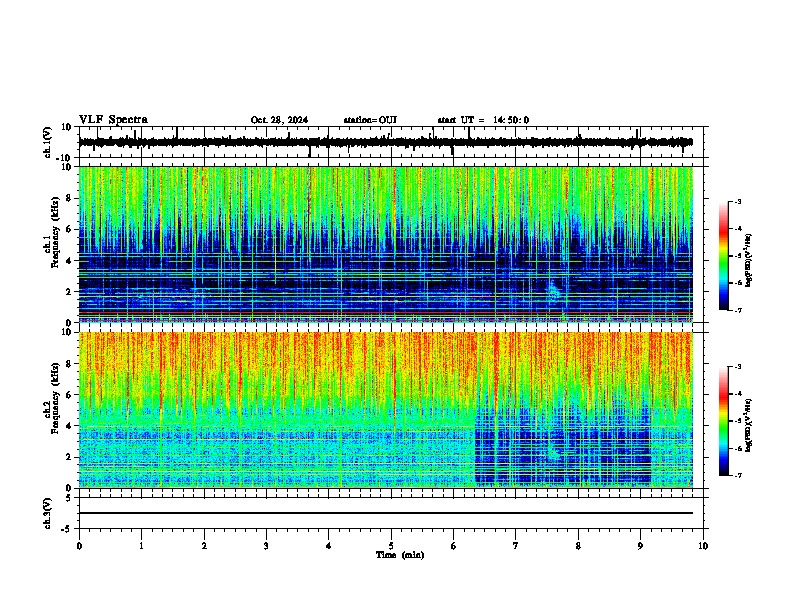Click time axis tick label 4 at the bottom

[329, 546]
